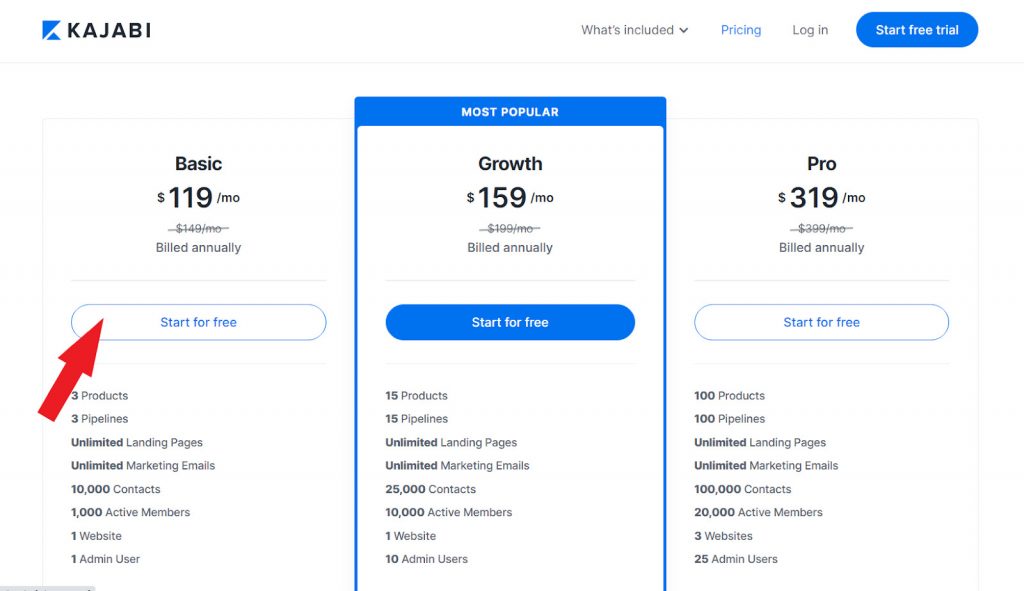Open the Pricing page link
Screen dimensions: 1024x591
point(741,30)
